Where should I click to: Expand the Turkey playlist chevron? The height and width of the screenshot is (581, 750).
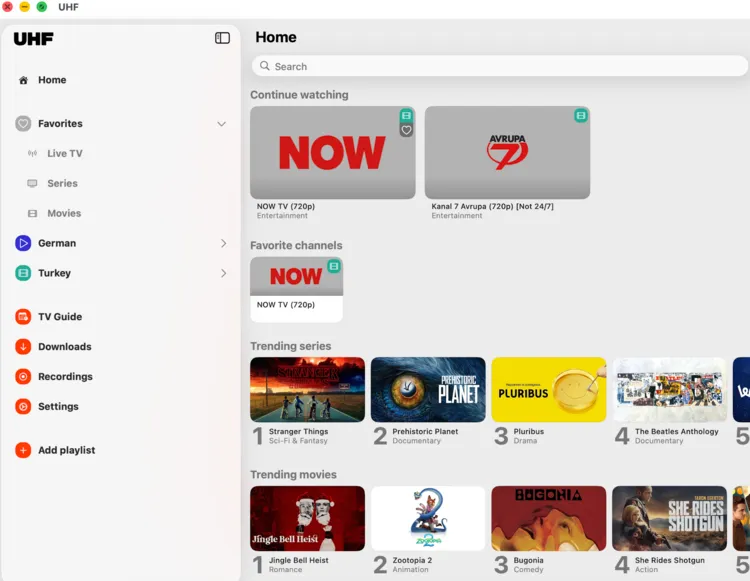point(223,273)
